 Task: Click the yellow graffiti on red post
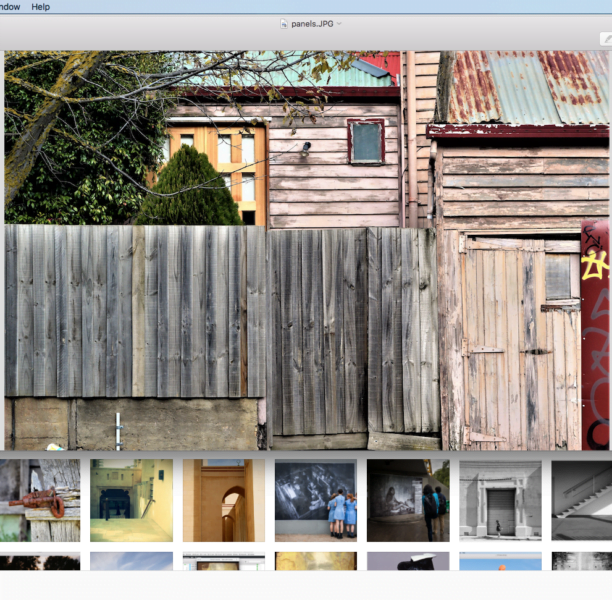click(x=596, y=263)
